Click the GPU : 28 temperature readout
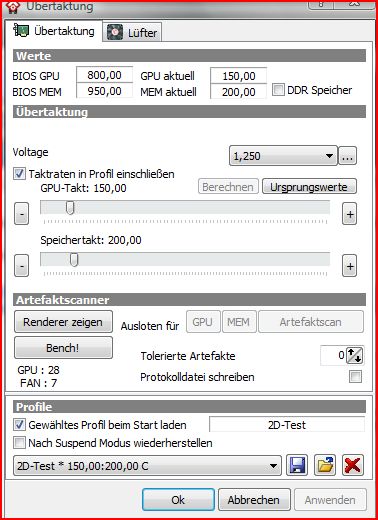 click(x=38, y=370)
